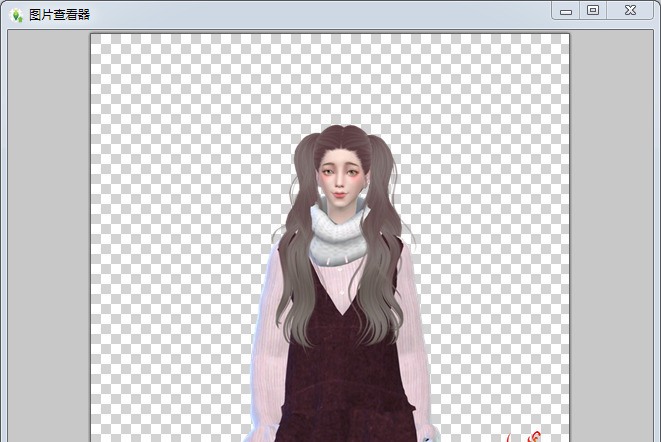Close the 图片查看器 window
Viewport: 661px width, 442px height.
(630, 10)
